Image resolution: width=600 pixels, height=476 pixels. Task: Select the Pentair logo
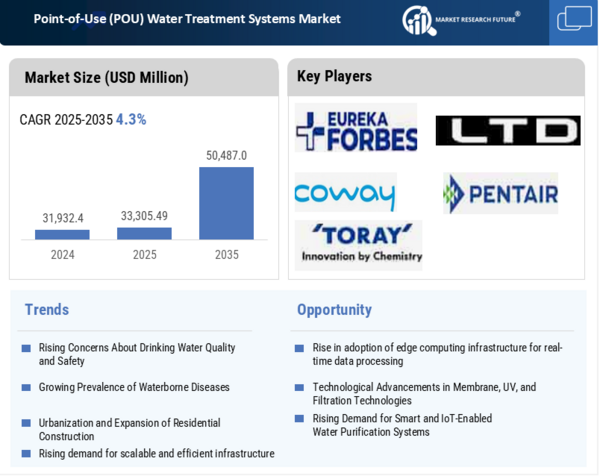[x=501, y=193]
